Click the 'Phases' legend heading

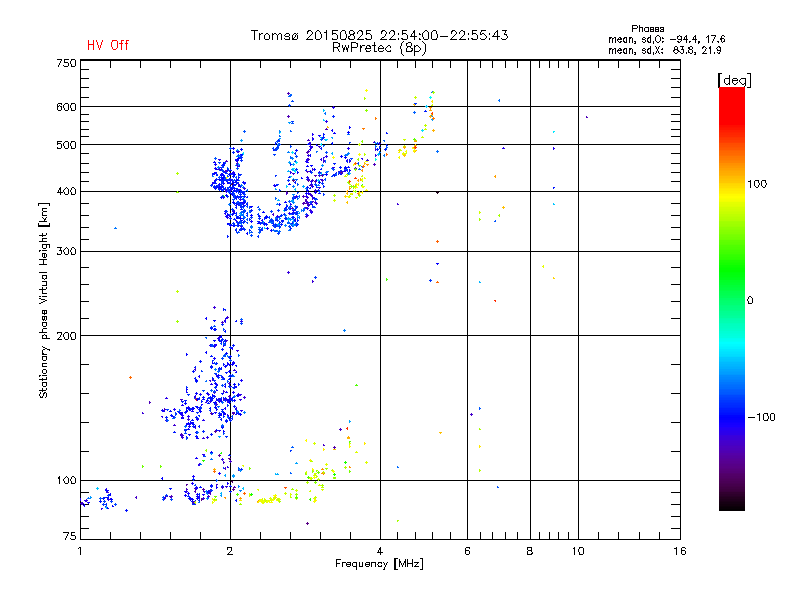pyautogui.click(x=647, y=29)
